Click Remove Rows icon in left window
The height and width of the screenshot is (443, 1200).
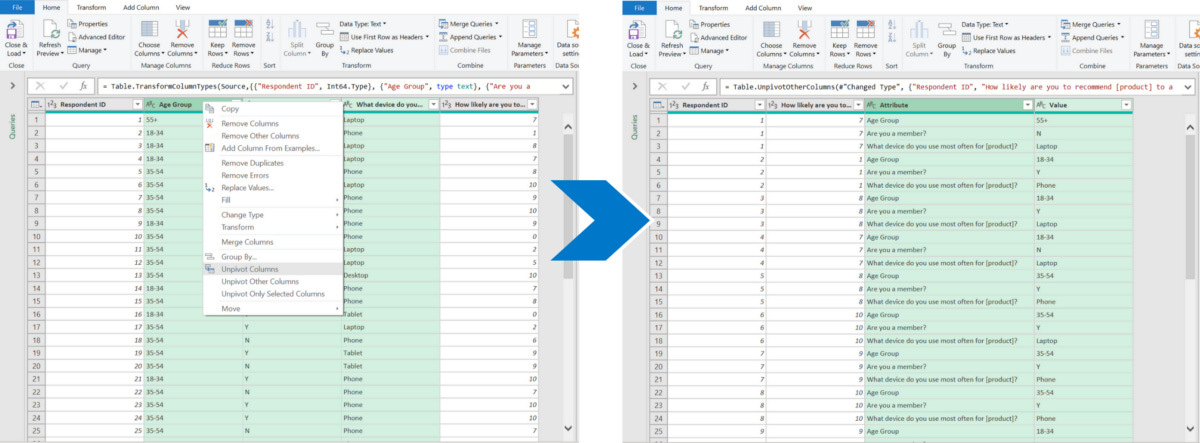244,29
